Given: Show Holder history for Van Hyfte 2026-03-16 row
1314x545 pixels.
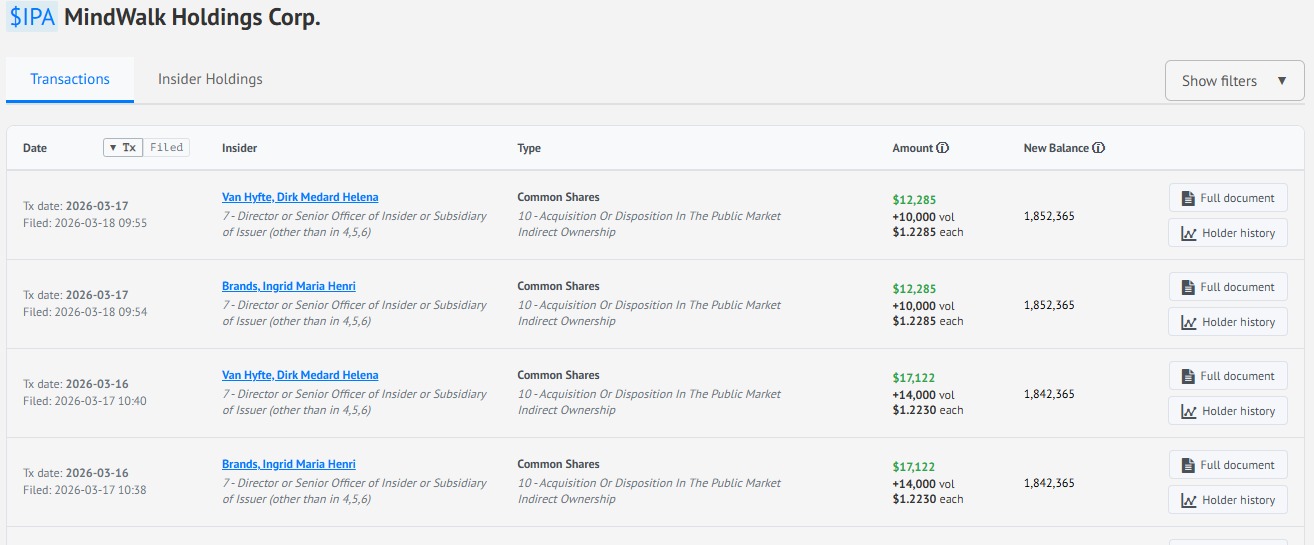Looking at the screenshot, I should [1227, 411].
